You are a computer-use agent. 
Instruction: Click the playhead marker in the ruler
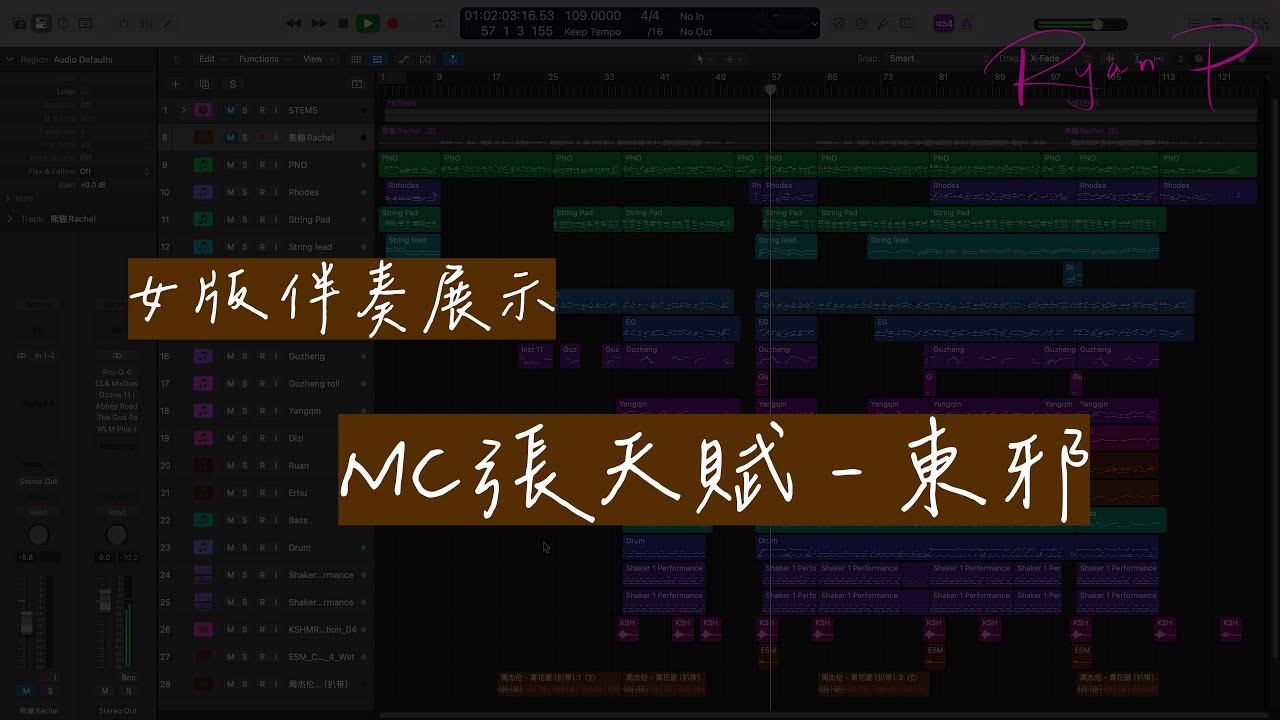[770, 90]
